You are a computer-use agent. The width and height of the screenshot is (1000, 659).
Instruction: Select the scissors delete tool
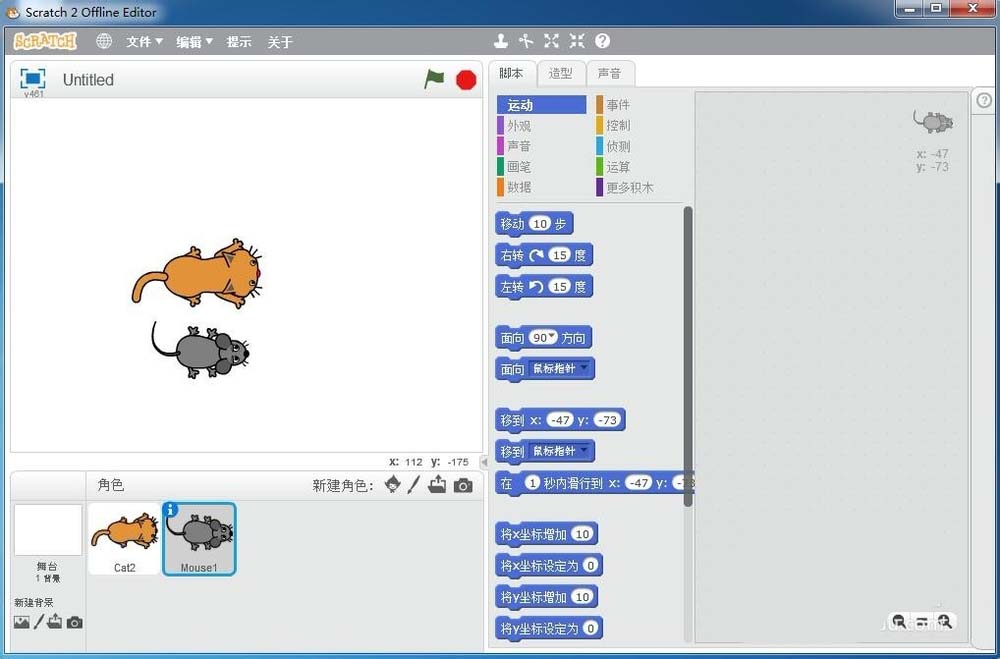pyautogui.click(x=526, y=41)
